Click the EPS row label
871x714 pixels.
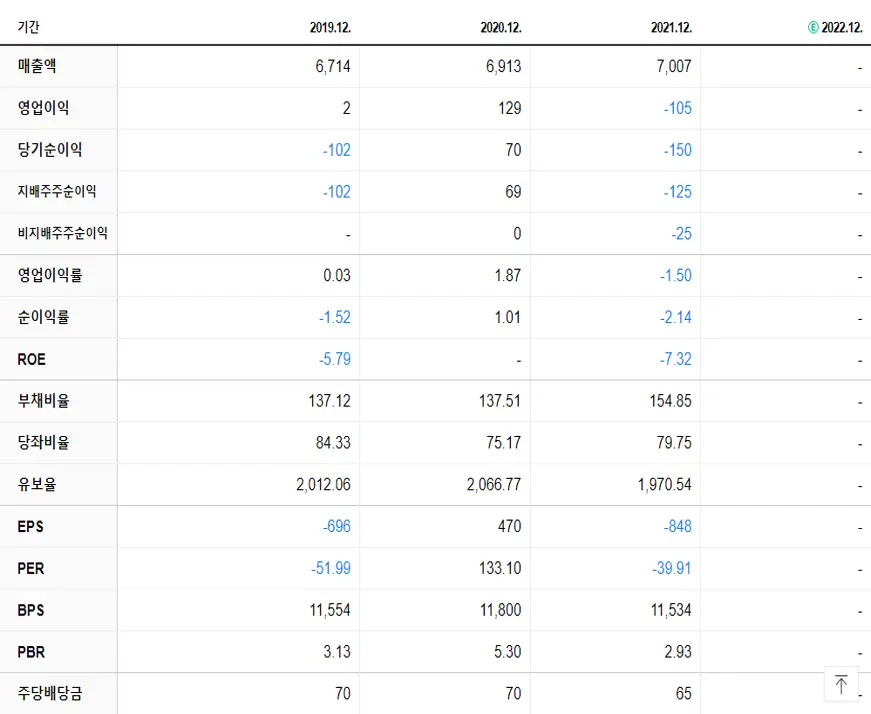(31, 526)
